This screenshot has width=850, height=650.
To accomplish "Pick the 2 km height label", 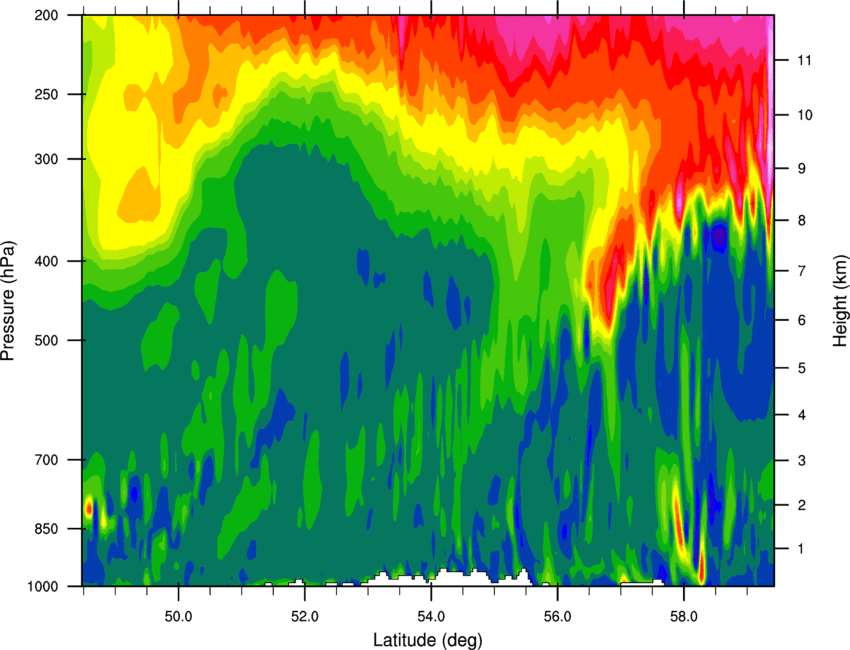I will tap(801, 505).
